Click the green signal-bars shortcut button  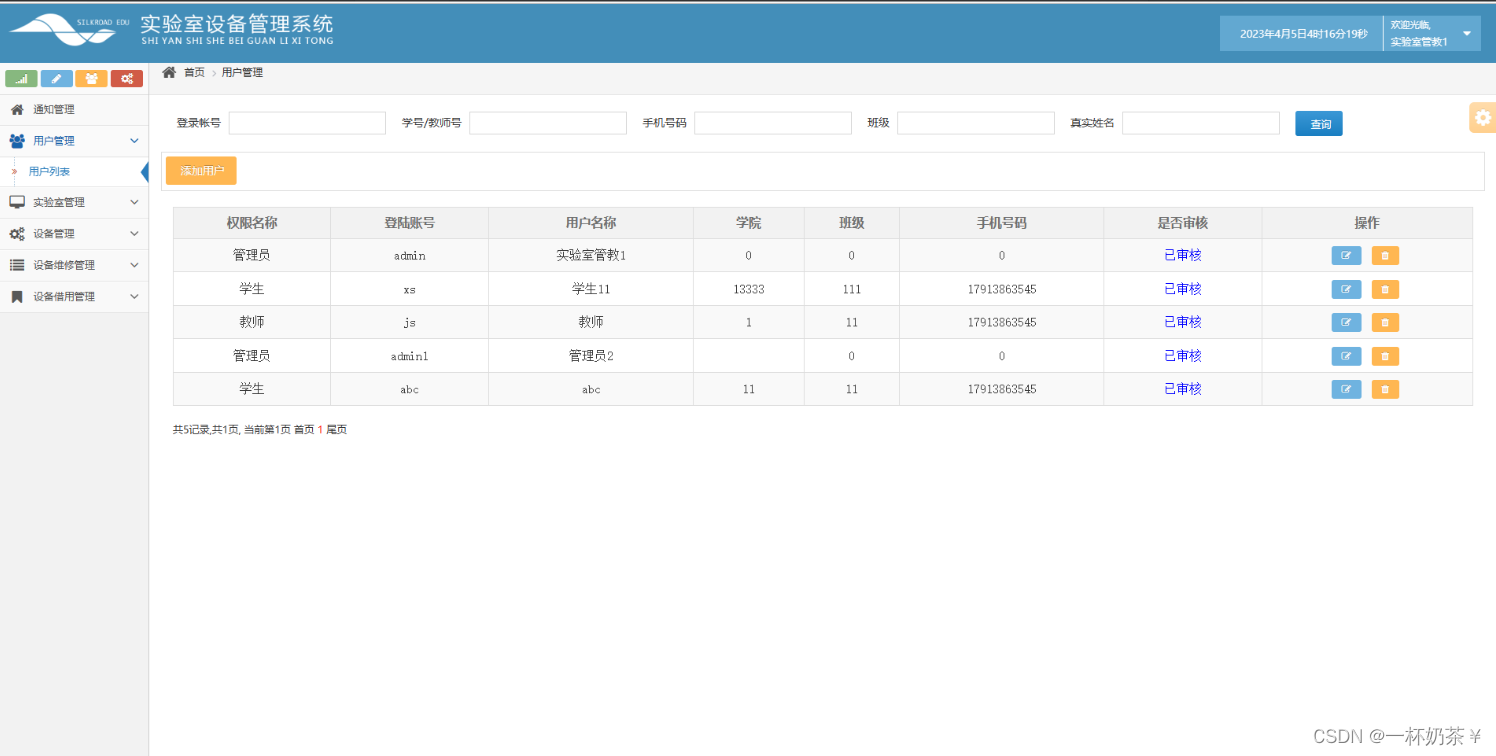(x=21, y=79)
